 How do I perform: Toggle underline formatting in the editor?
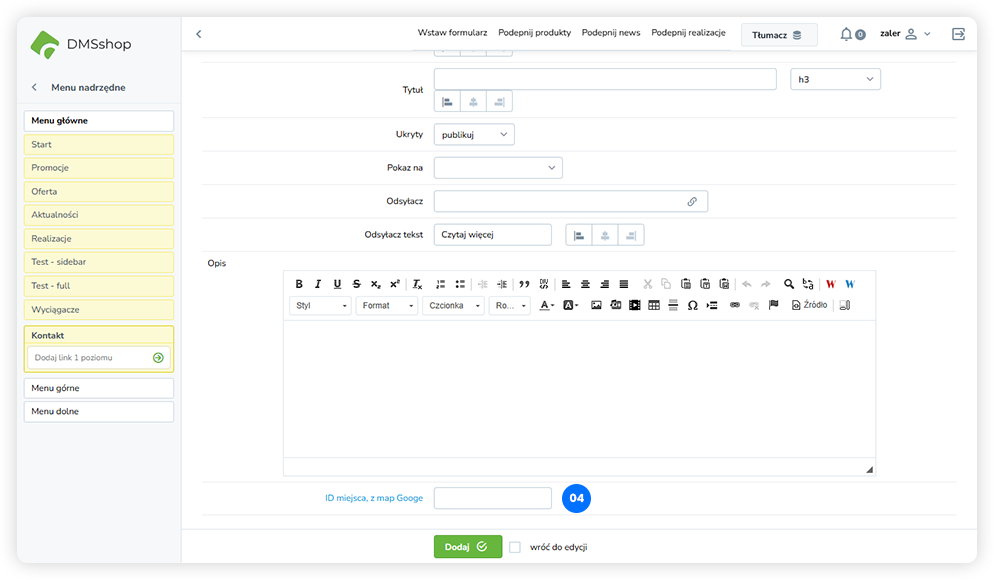click(x=337, y=284)
